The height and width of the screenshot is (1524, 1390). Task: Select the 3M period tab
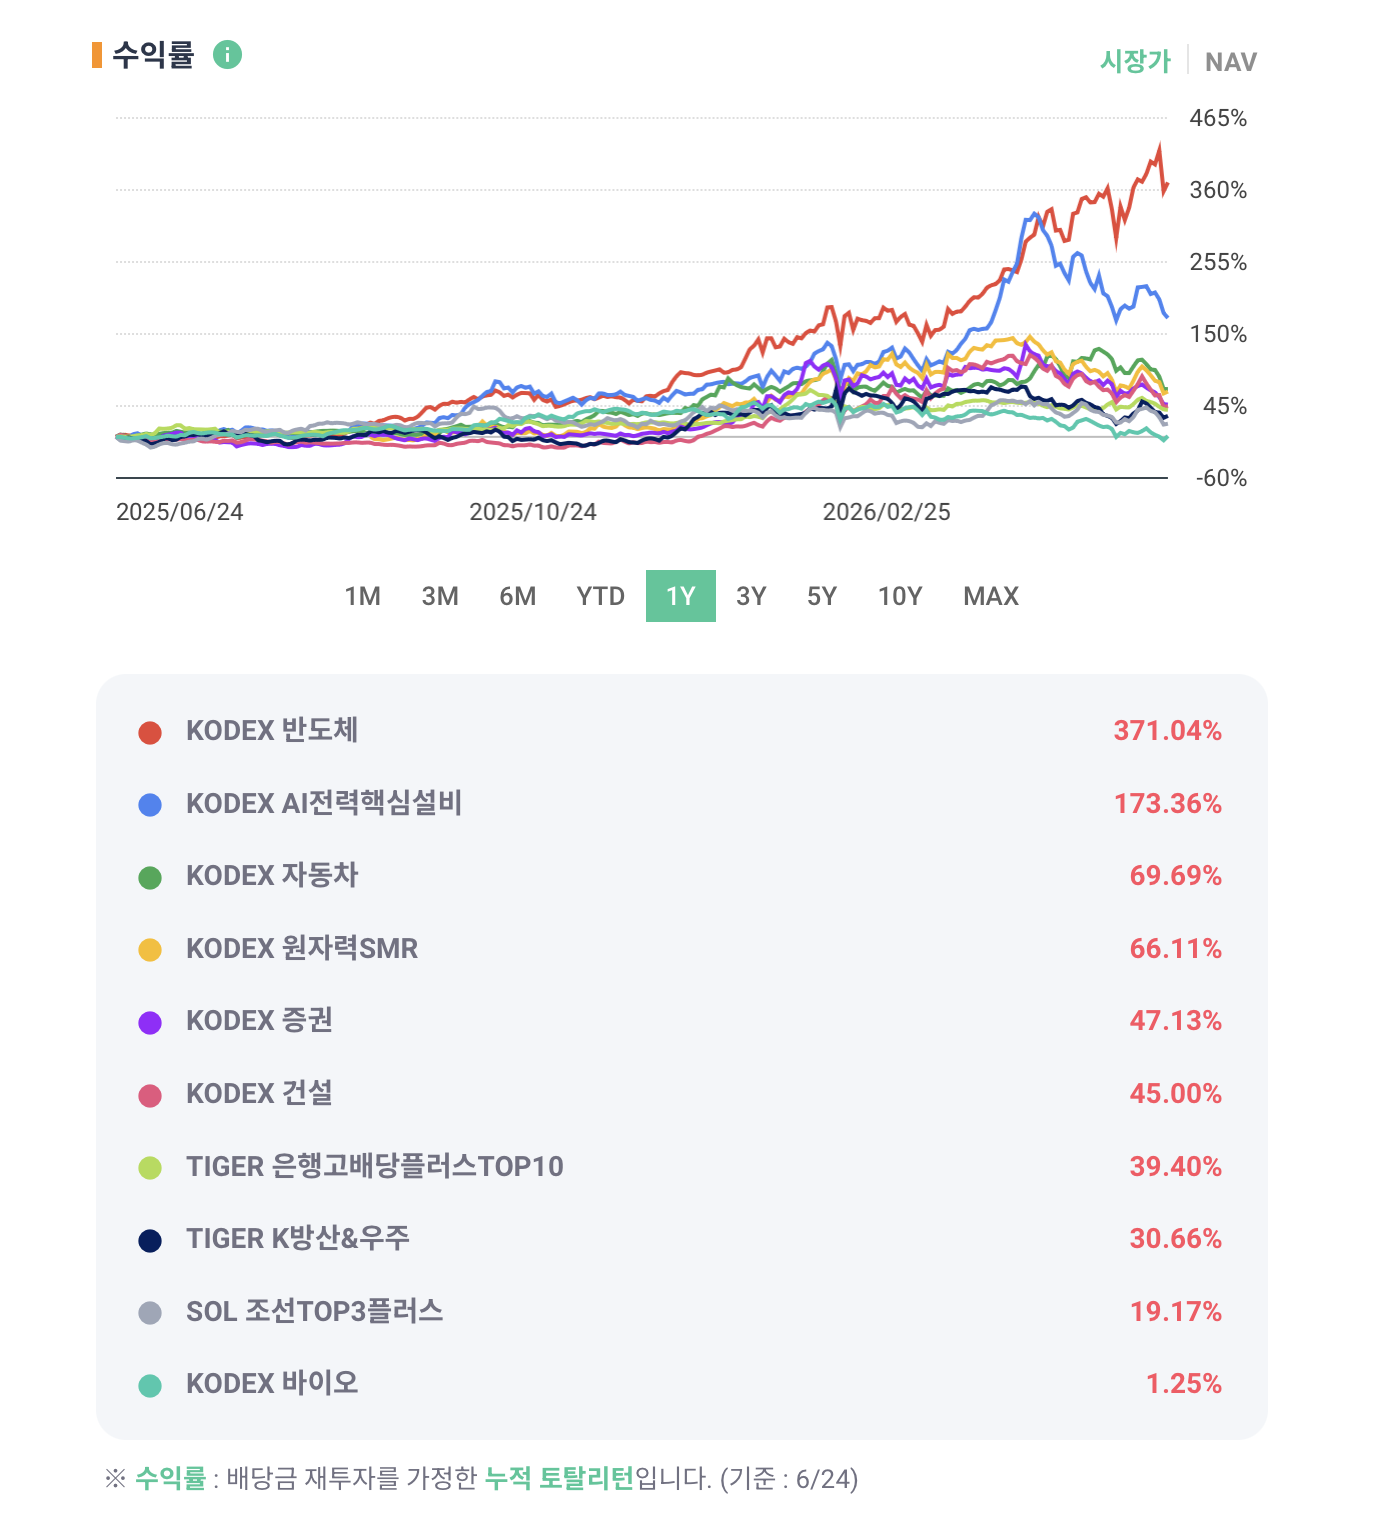tap(440, 596)
